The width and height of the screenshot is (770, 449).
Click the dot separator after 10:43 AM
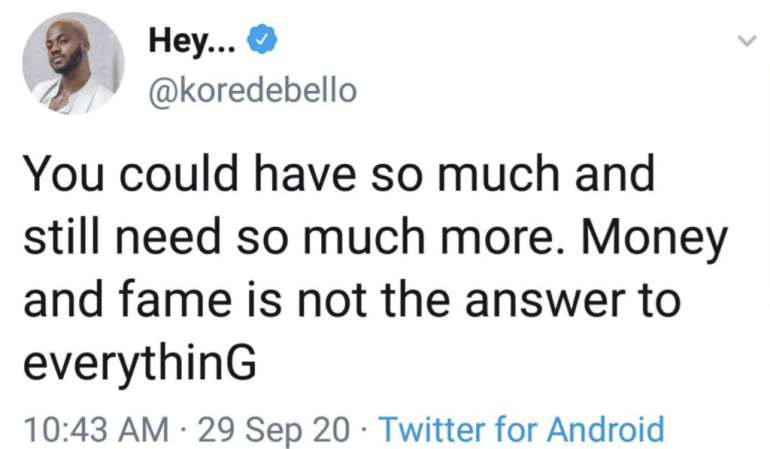coord(184,430)
